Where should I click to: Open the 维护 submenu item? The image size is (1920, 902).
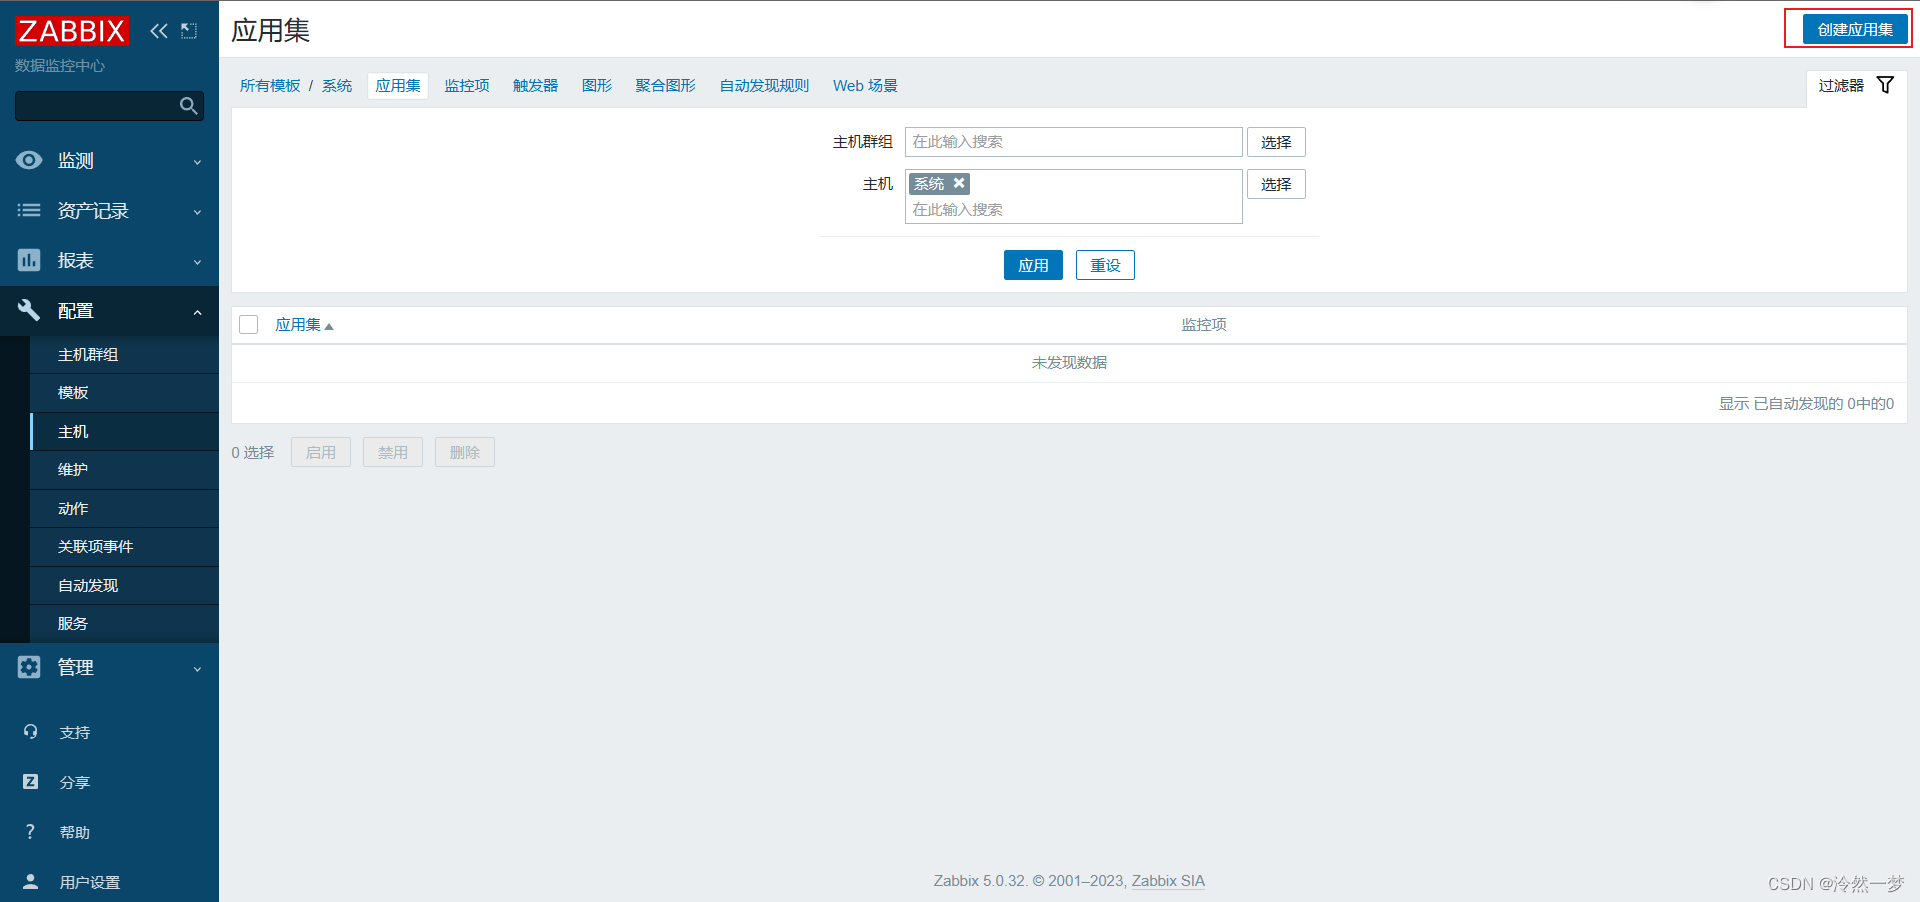pos(124,470)
